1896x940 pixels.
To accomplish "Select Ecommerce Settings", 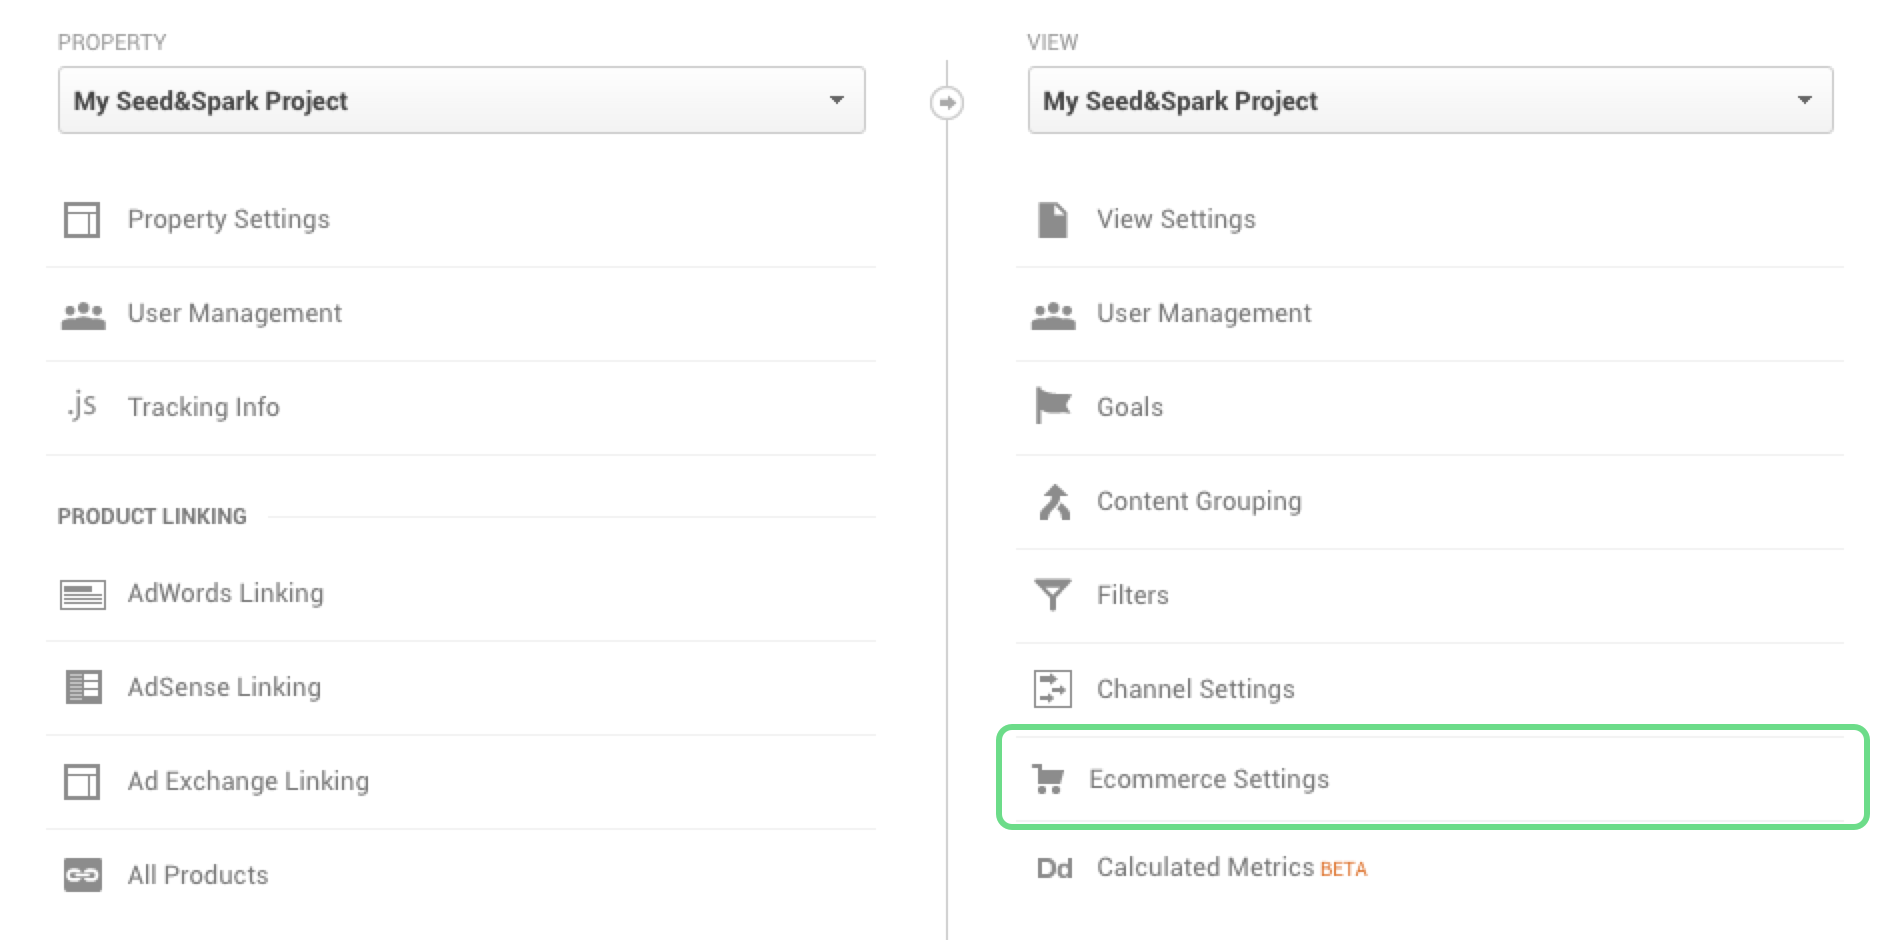I will (1209, 780).
